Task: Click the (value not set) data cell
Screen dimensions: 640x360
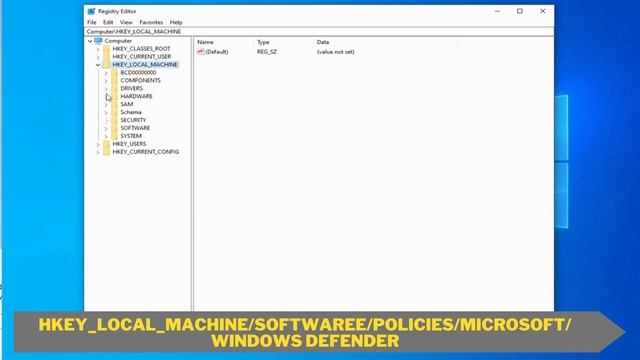Action: click(x=336, y=52)
